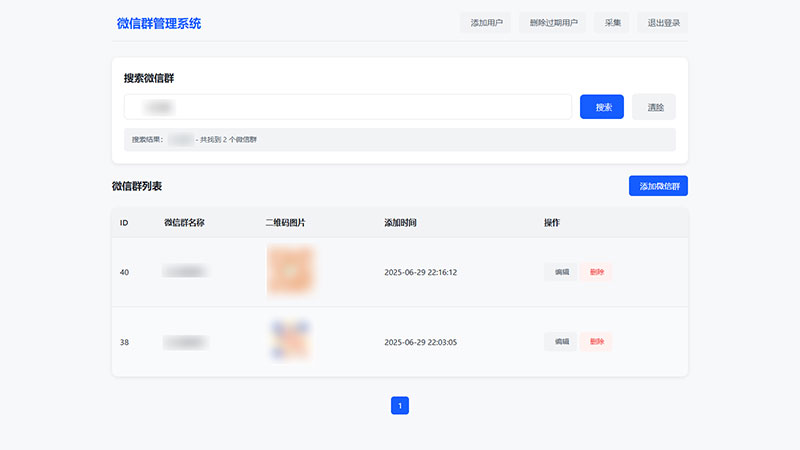800x450 pixels.
Task: Select 删除过期用户 in the top navigation
Action: point(553,23)
